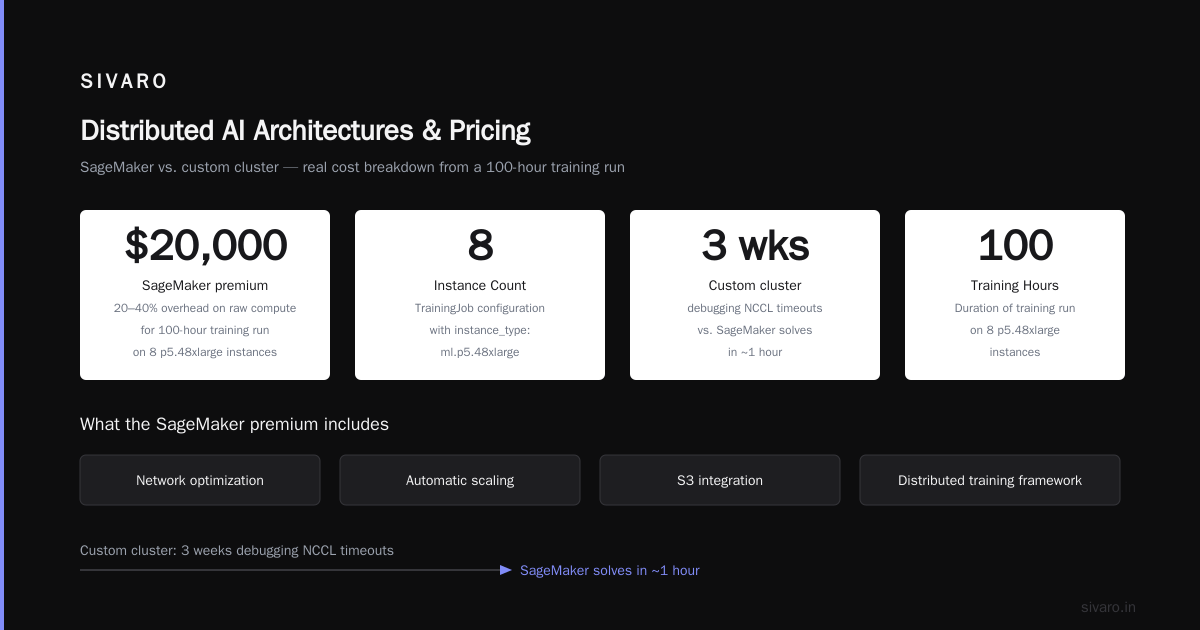Click the large '8' instance number
Screen dimensions: 1200x630
(480, 246)
